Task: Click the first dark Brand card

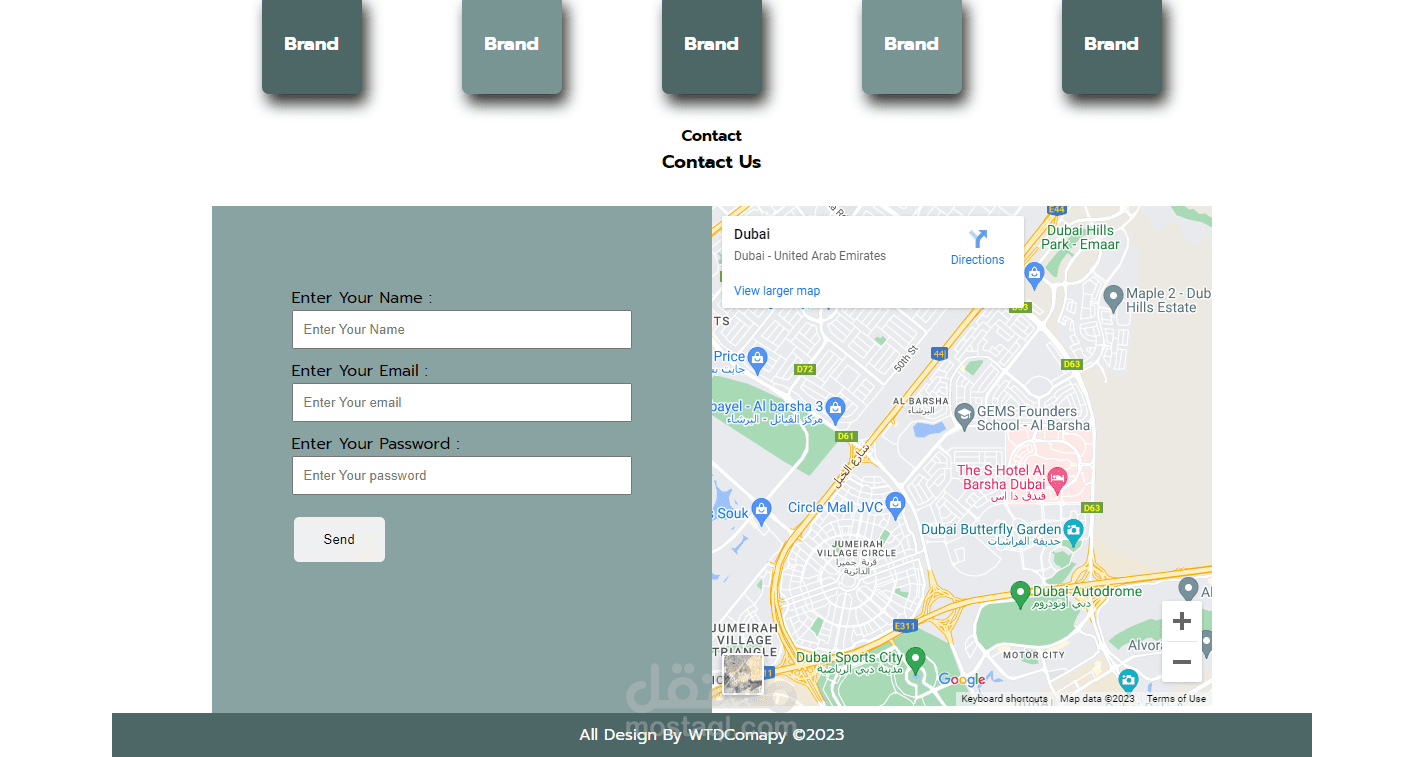Action: point(312,46)
